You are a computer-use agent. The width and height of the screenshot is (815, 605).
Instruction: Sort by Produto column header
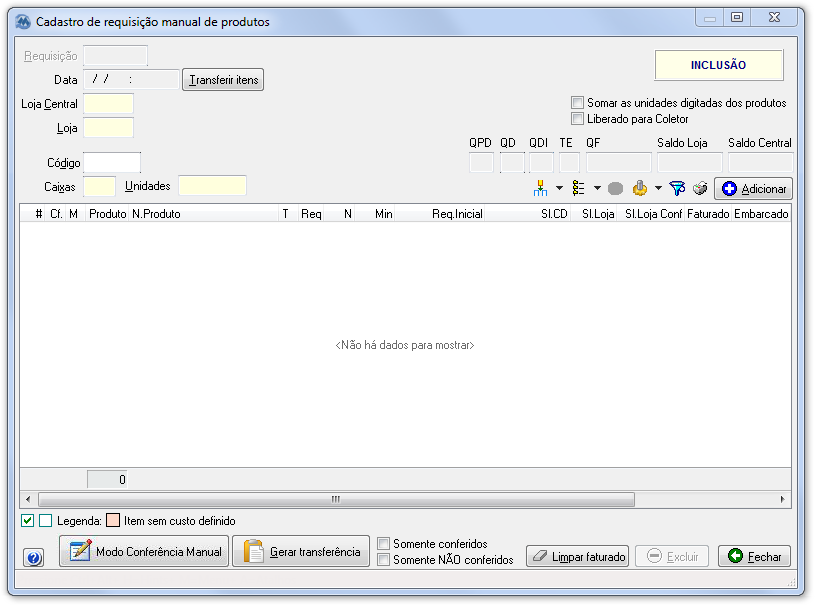(108, 214)
